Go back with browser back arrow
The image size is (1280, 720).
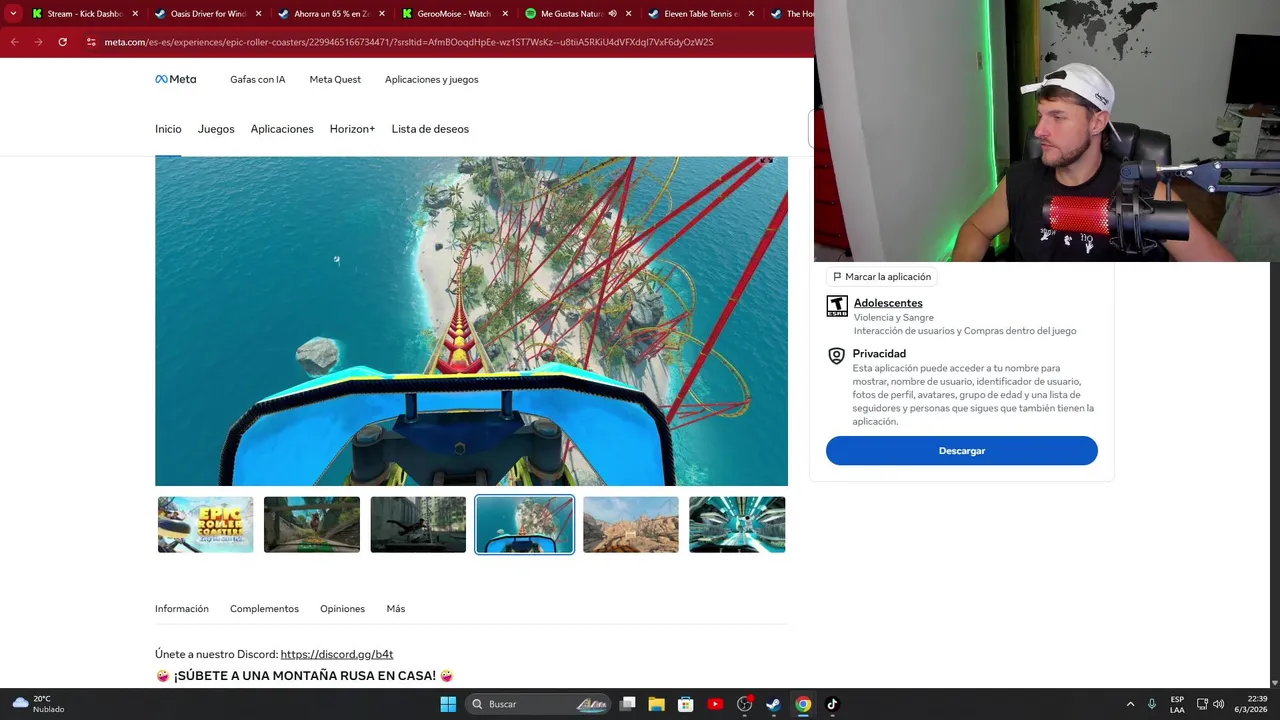(x=14, y=42)
